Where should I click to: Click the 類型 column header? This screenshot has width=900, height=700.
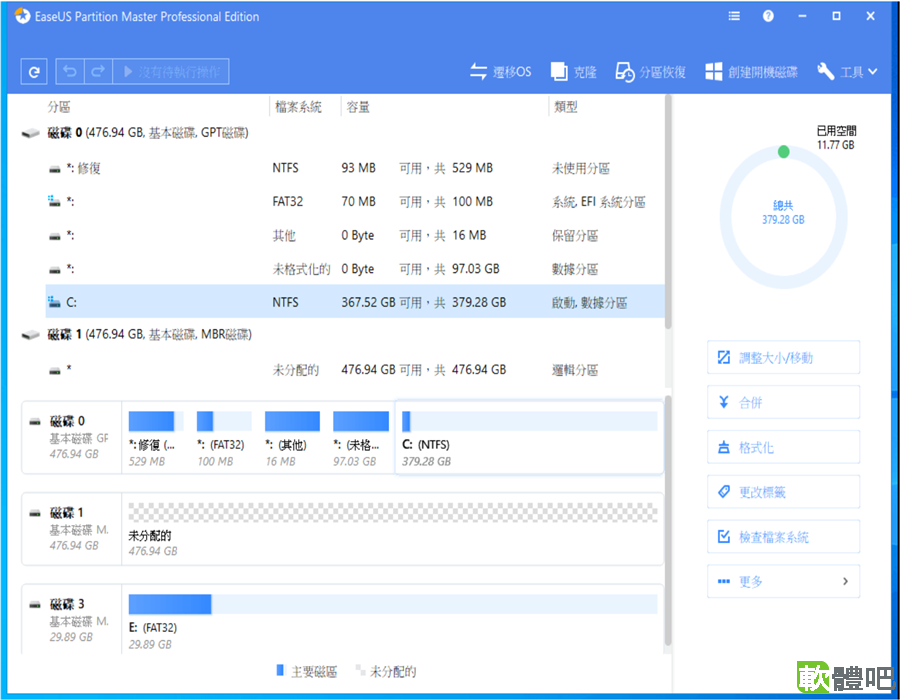coord(565,107)
